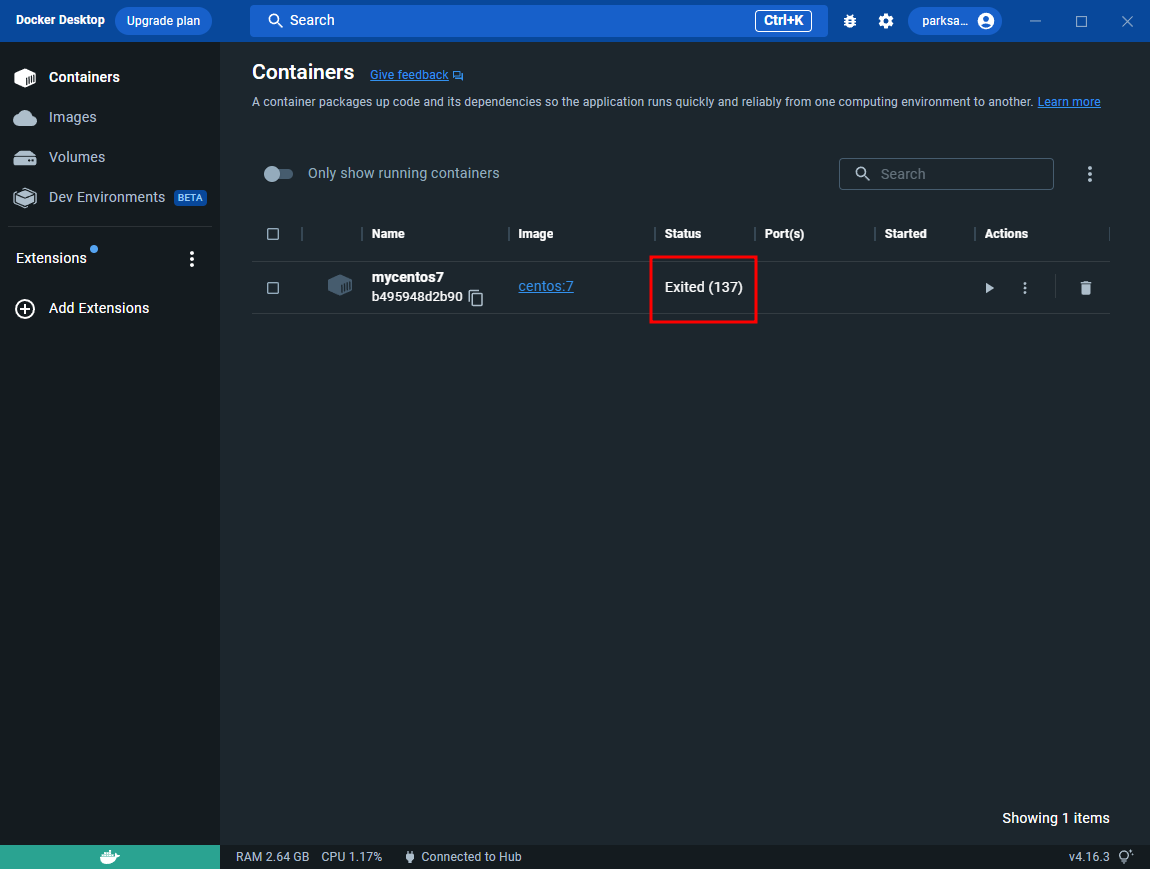Open container list options three-dot menu
This screenshot has height=869, width=1150.
coord(1090,174)
